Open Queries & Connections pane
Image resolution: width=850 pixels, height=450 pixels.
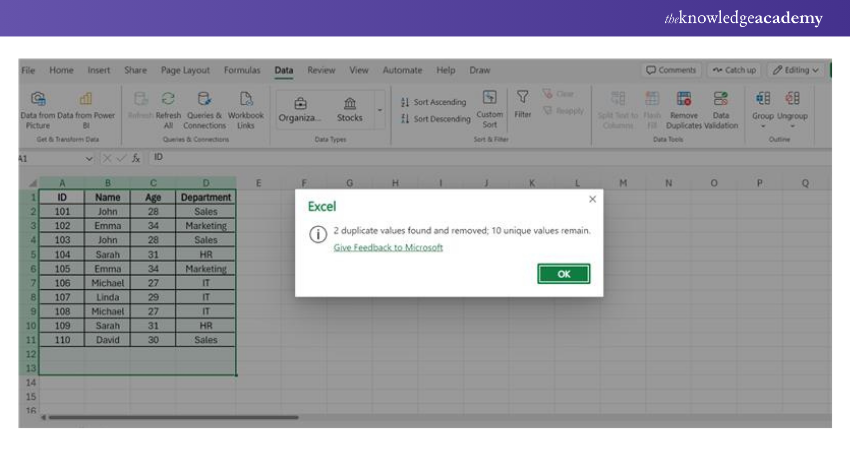(x=204, y=99)
